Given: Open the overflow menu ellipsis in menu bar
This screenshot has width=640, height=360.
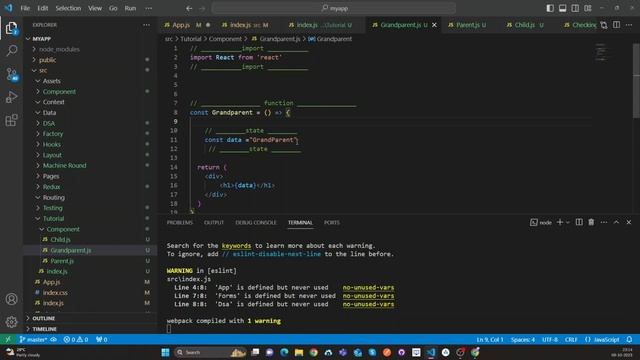Looking at the screenshot, I should (149, 8).
